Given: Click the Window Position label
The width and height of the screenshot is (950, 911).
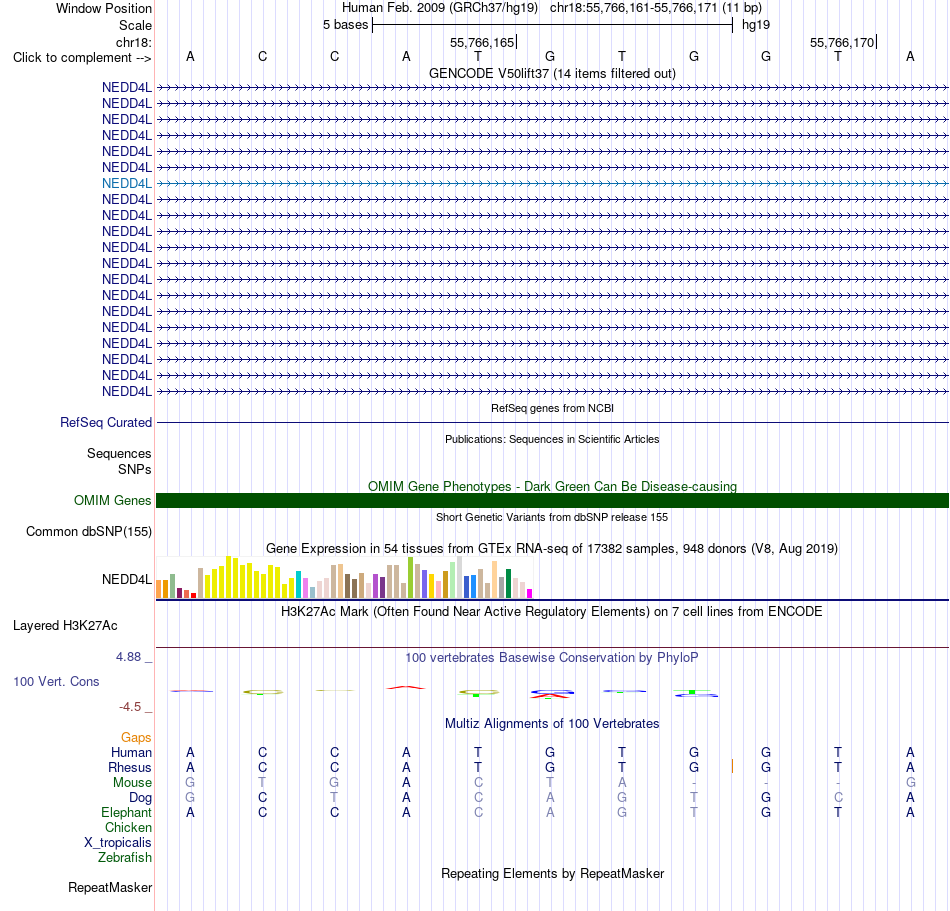Looking at the screenshot, I should pos(104,8).
